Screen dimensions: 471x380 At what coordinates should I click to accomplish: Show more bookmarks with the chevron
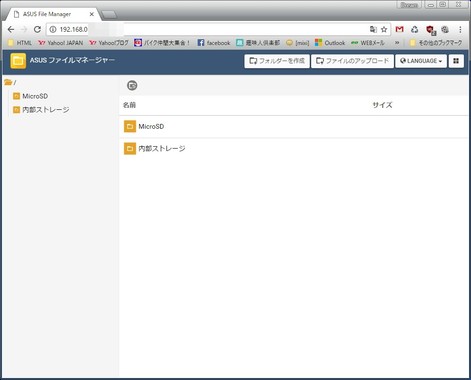pos(397,43)
